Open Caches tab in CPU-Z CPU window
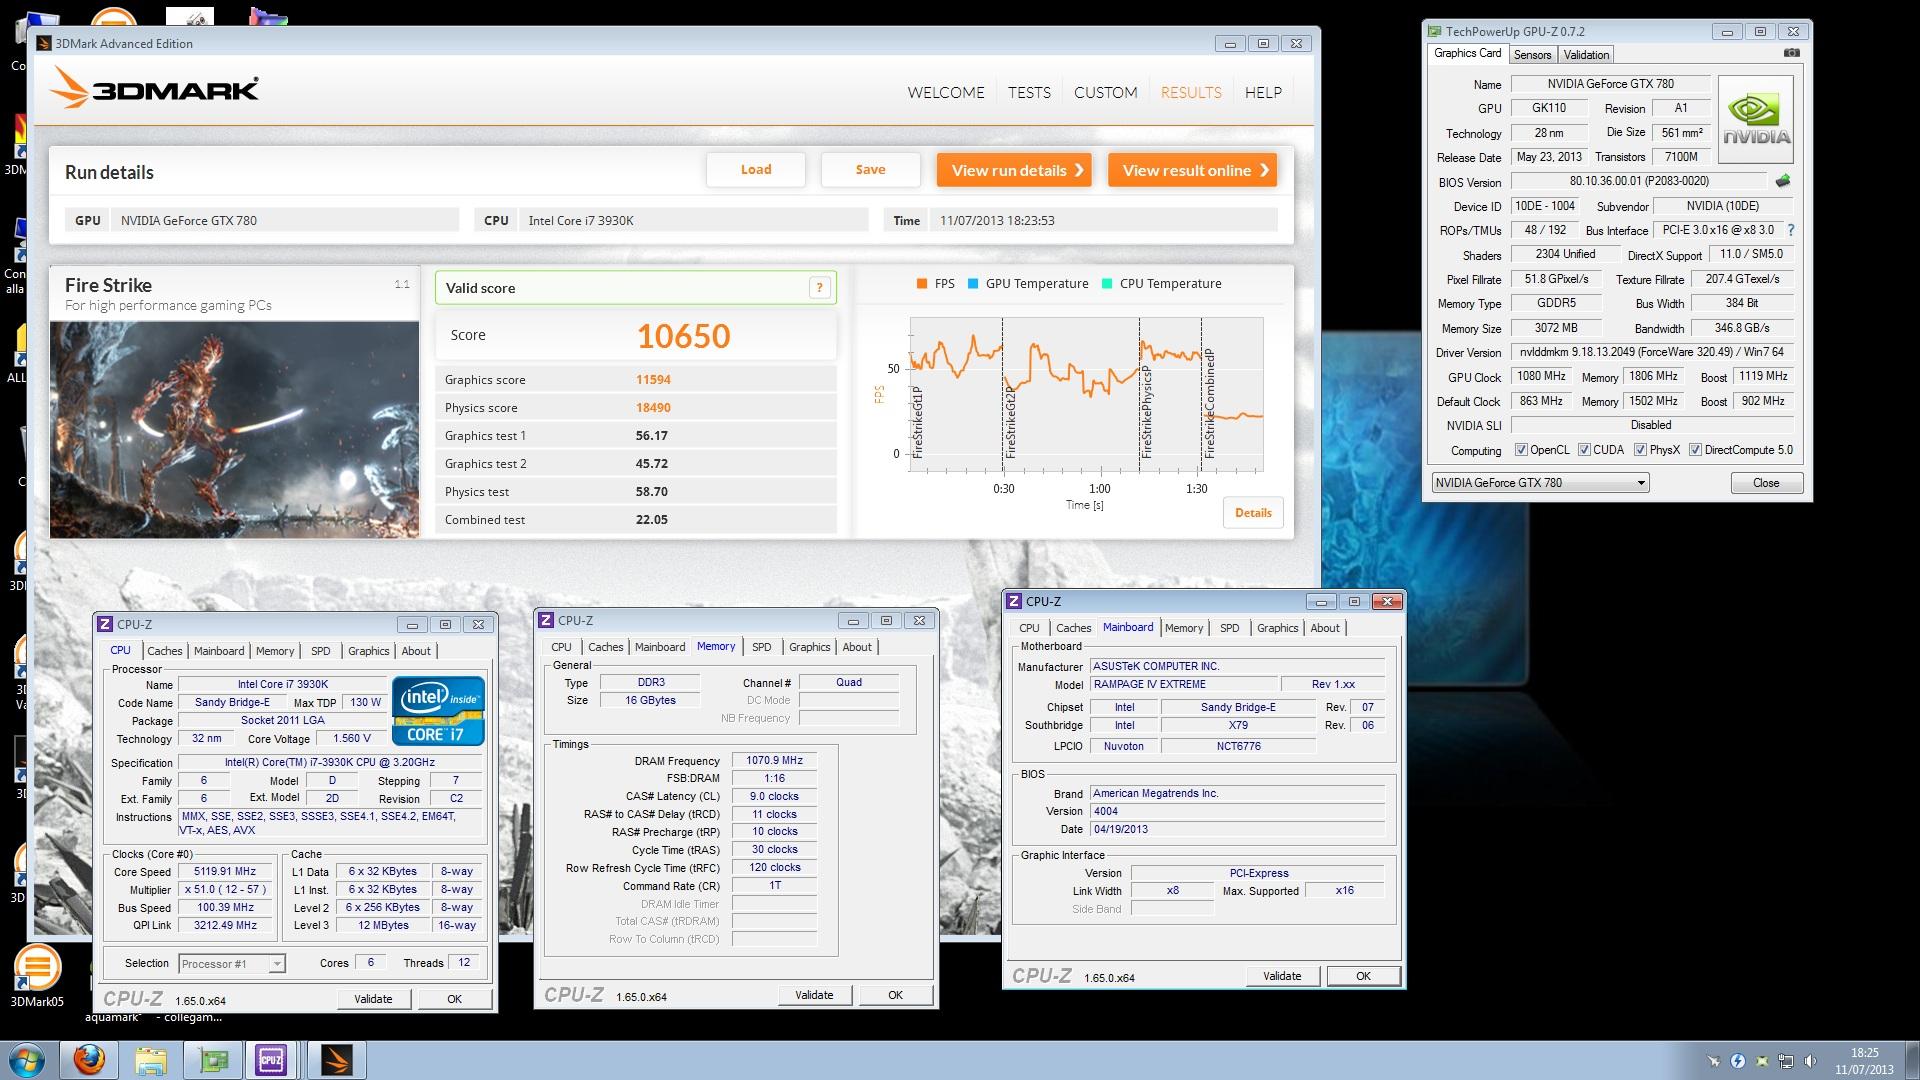The width and height of the screenshot is (1920, 1080). point(165,651)
